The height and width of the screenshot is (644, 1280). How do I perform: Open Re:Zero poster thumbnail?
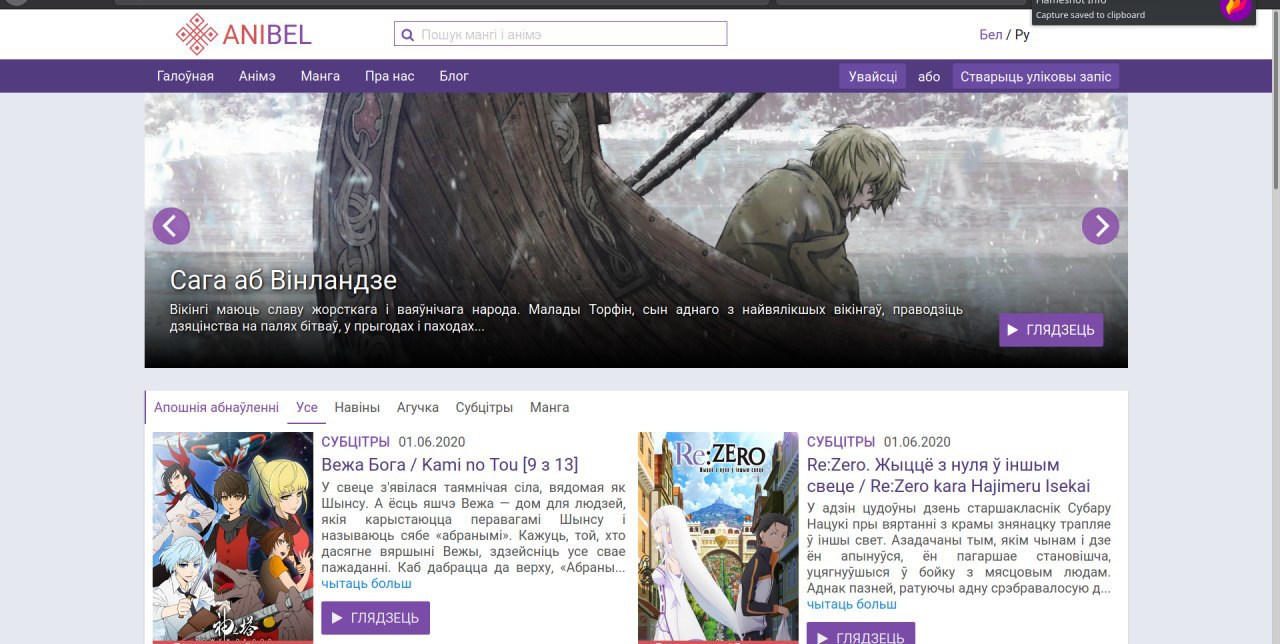[718, 538]
